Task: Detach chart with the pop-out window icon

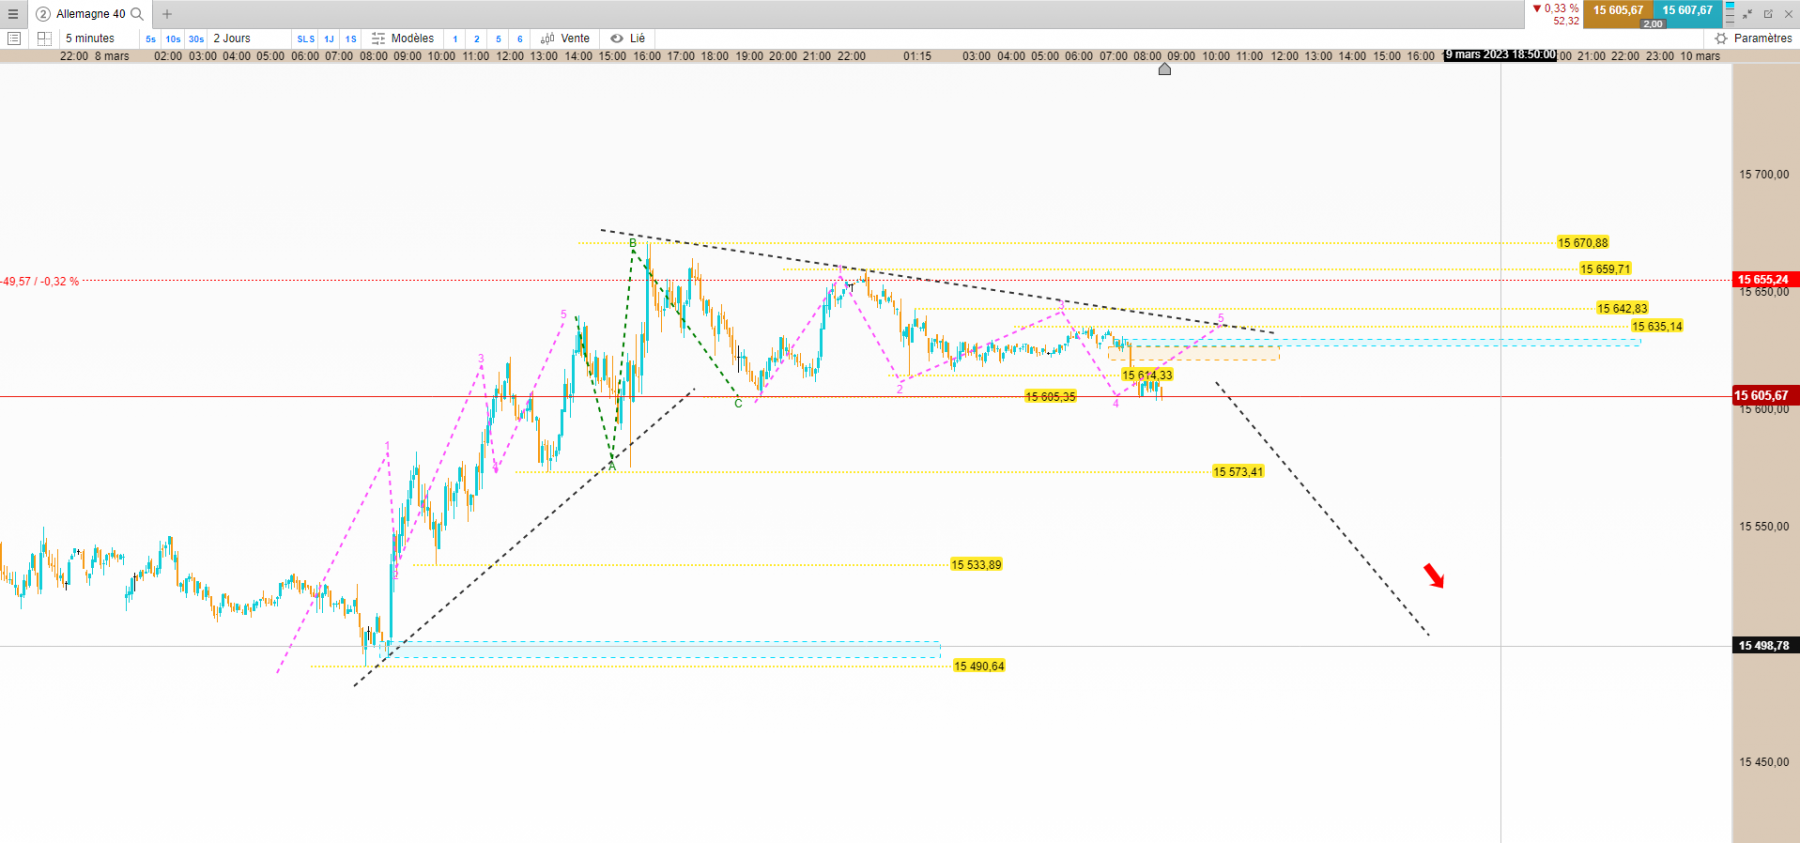Action: (x=1768, y=14)
